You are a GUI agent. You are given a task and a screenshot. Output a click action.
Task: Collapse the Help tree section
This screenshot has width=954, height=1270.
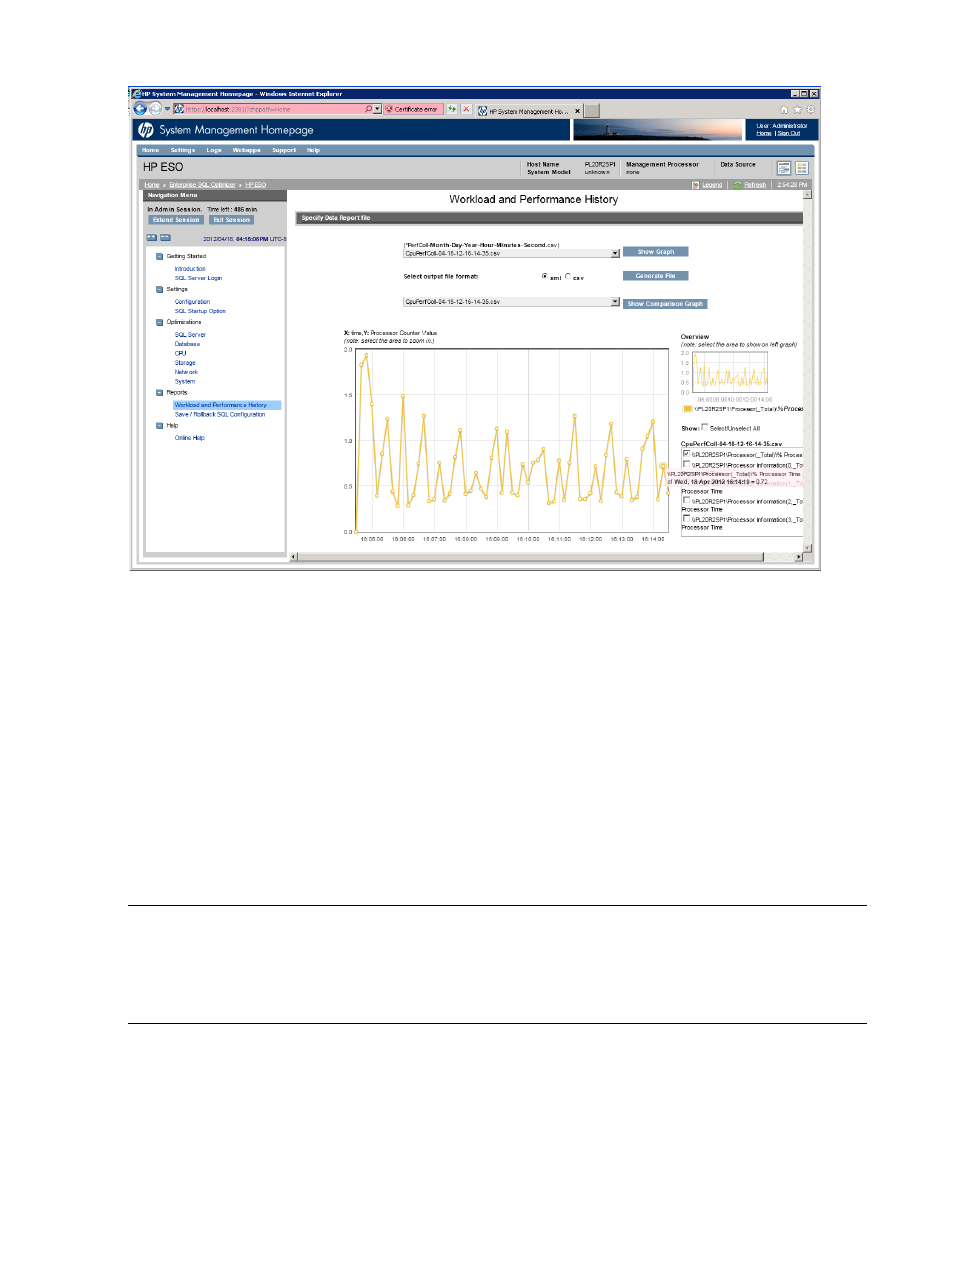tap(159, 425)
